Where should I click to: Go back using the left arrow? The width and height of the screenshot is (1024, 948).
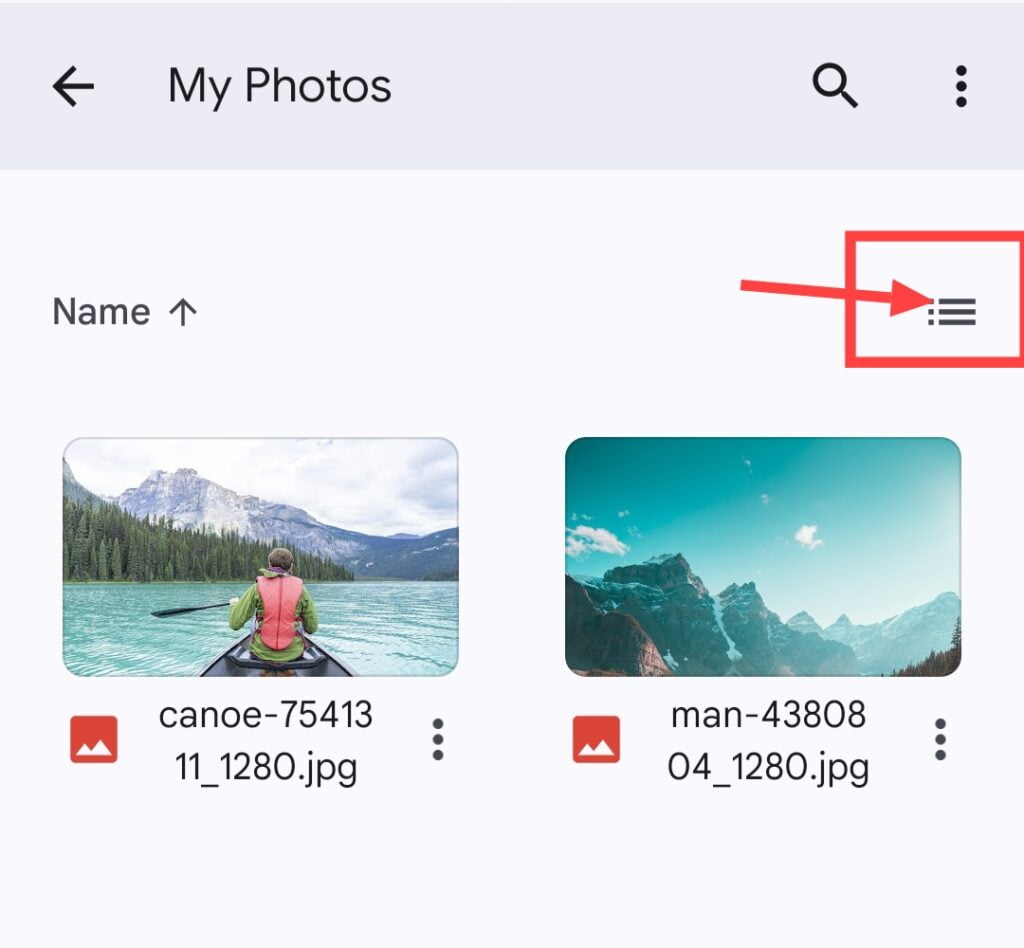(73, 86)
